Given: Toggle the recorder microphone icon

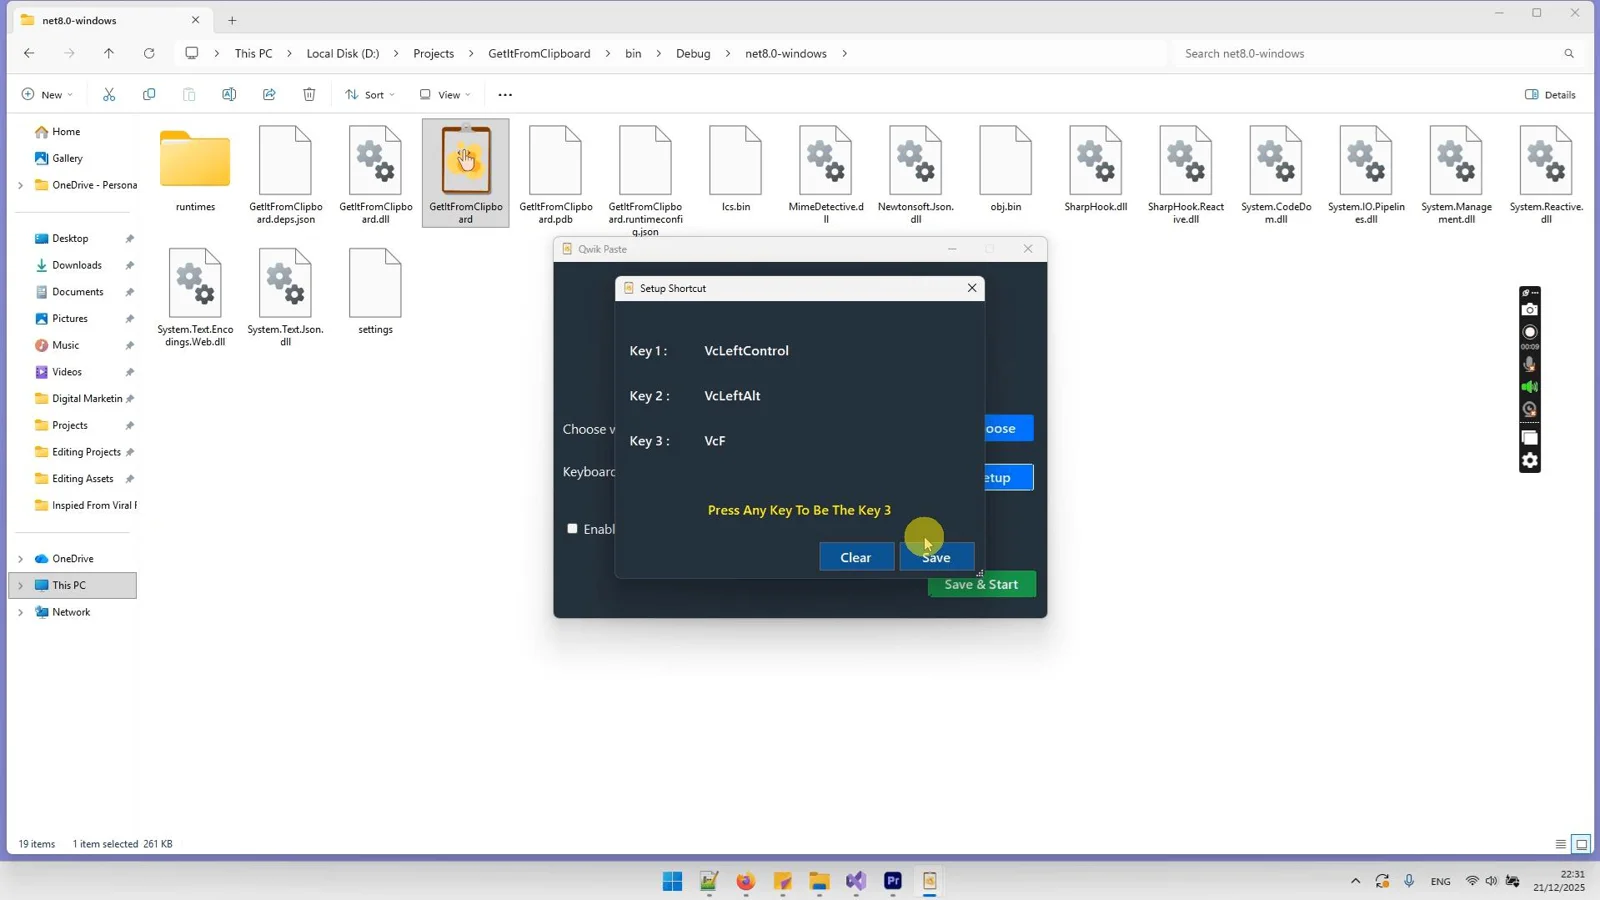Looking at the screenshot, I should 1529,364.
